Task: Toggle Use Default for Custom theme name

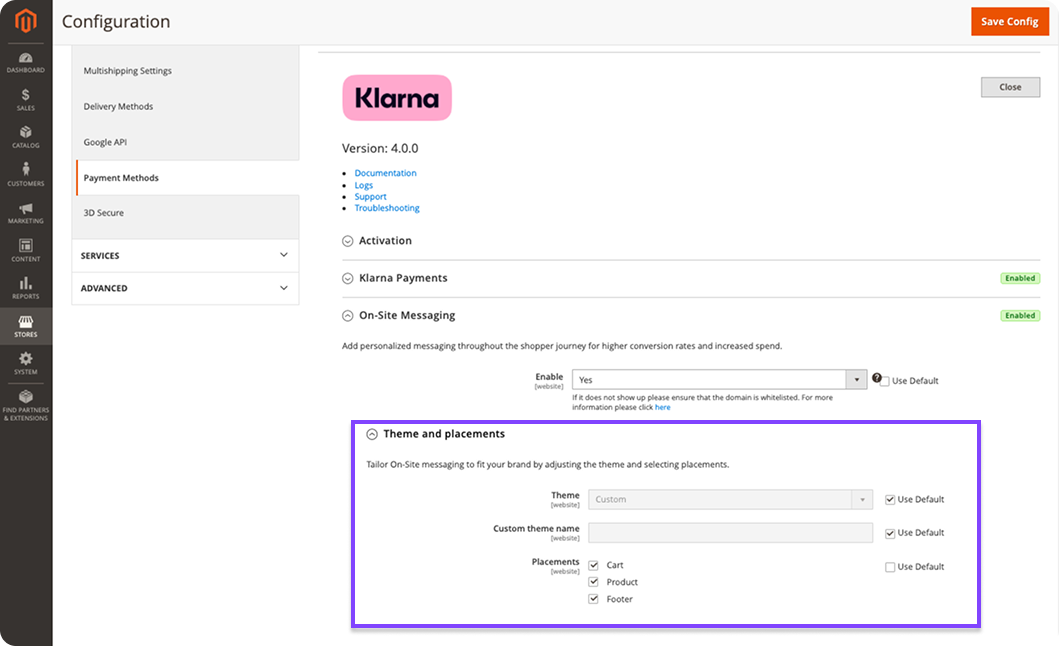Action: coord(890,533)
